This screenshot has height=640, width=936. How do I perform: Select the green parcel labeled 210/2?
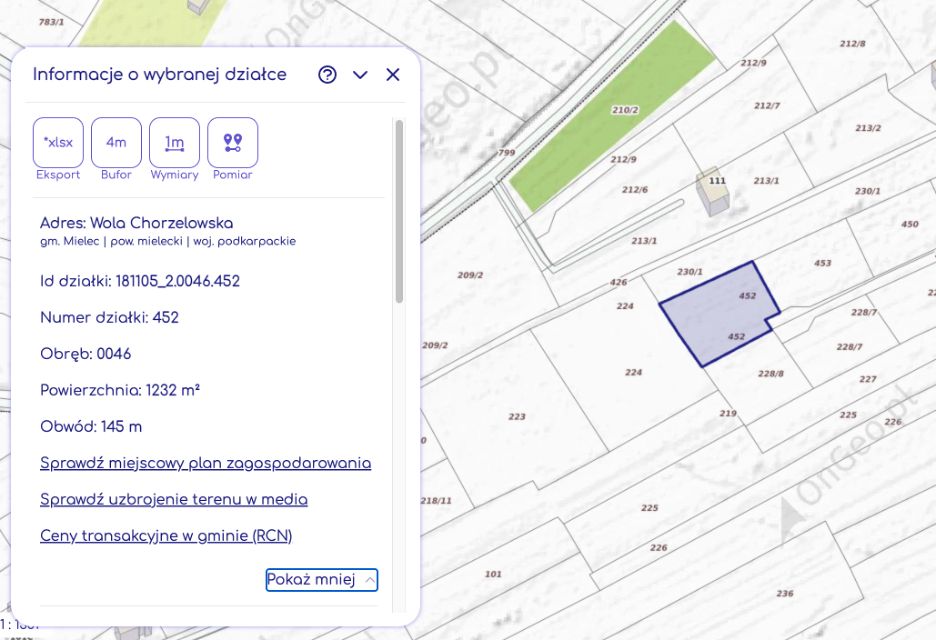pos(613,116)
